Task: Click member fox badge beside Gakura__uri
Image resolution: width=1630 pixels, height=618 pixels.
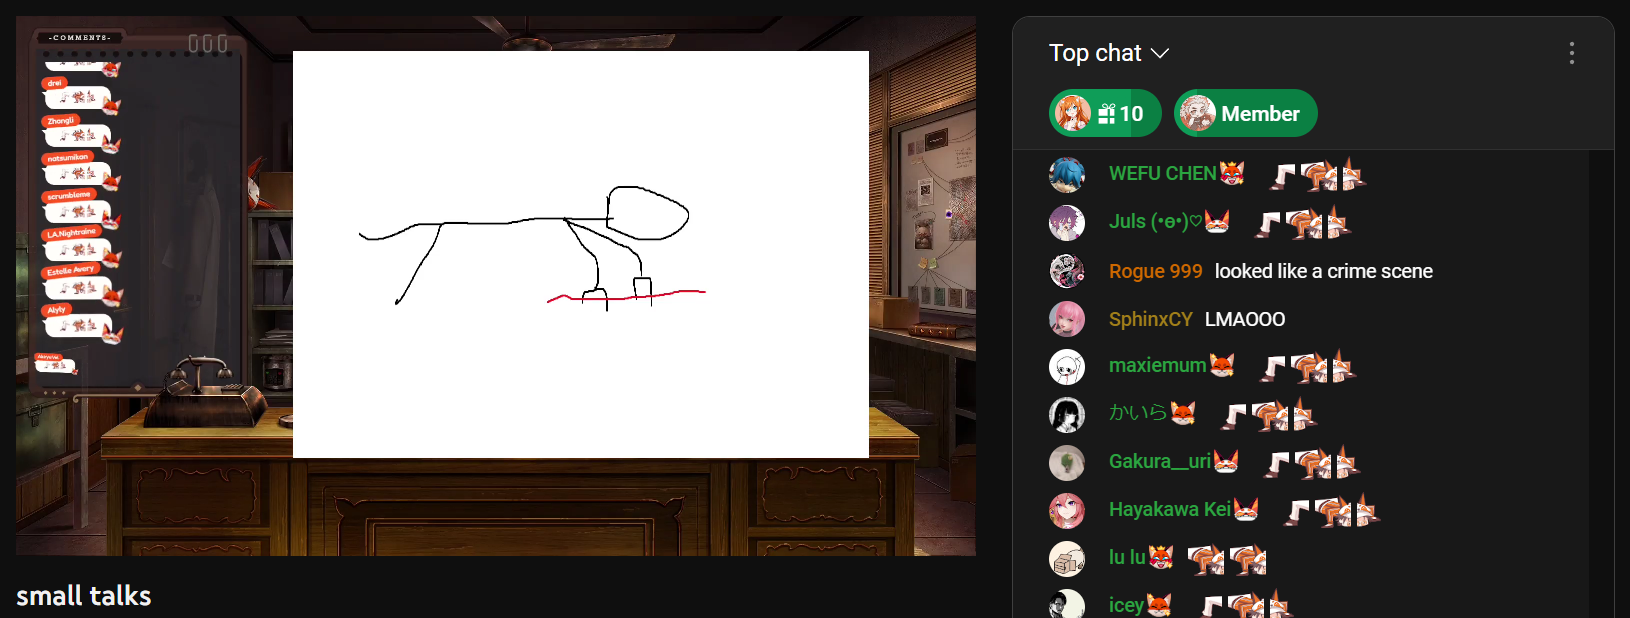Action: click(x=1226, y=461)
